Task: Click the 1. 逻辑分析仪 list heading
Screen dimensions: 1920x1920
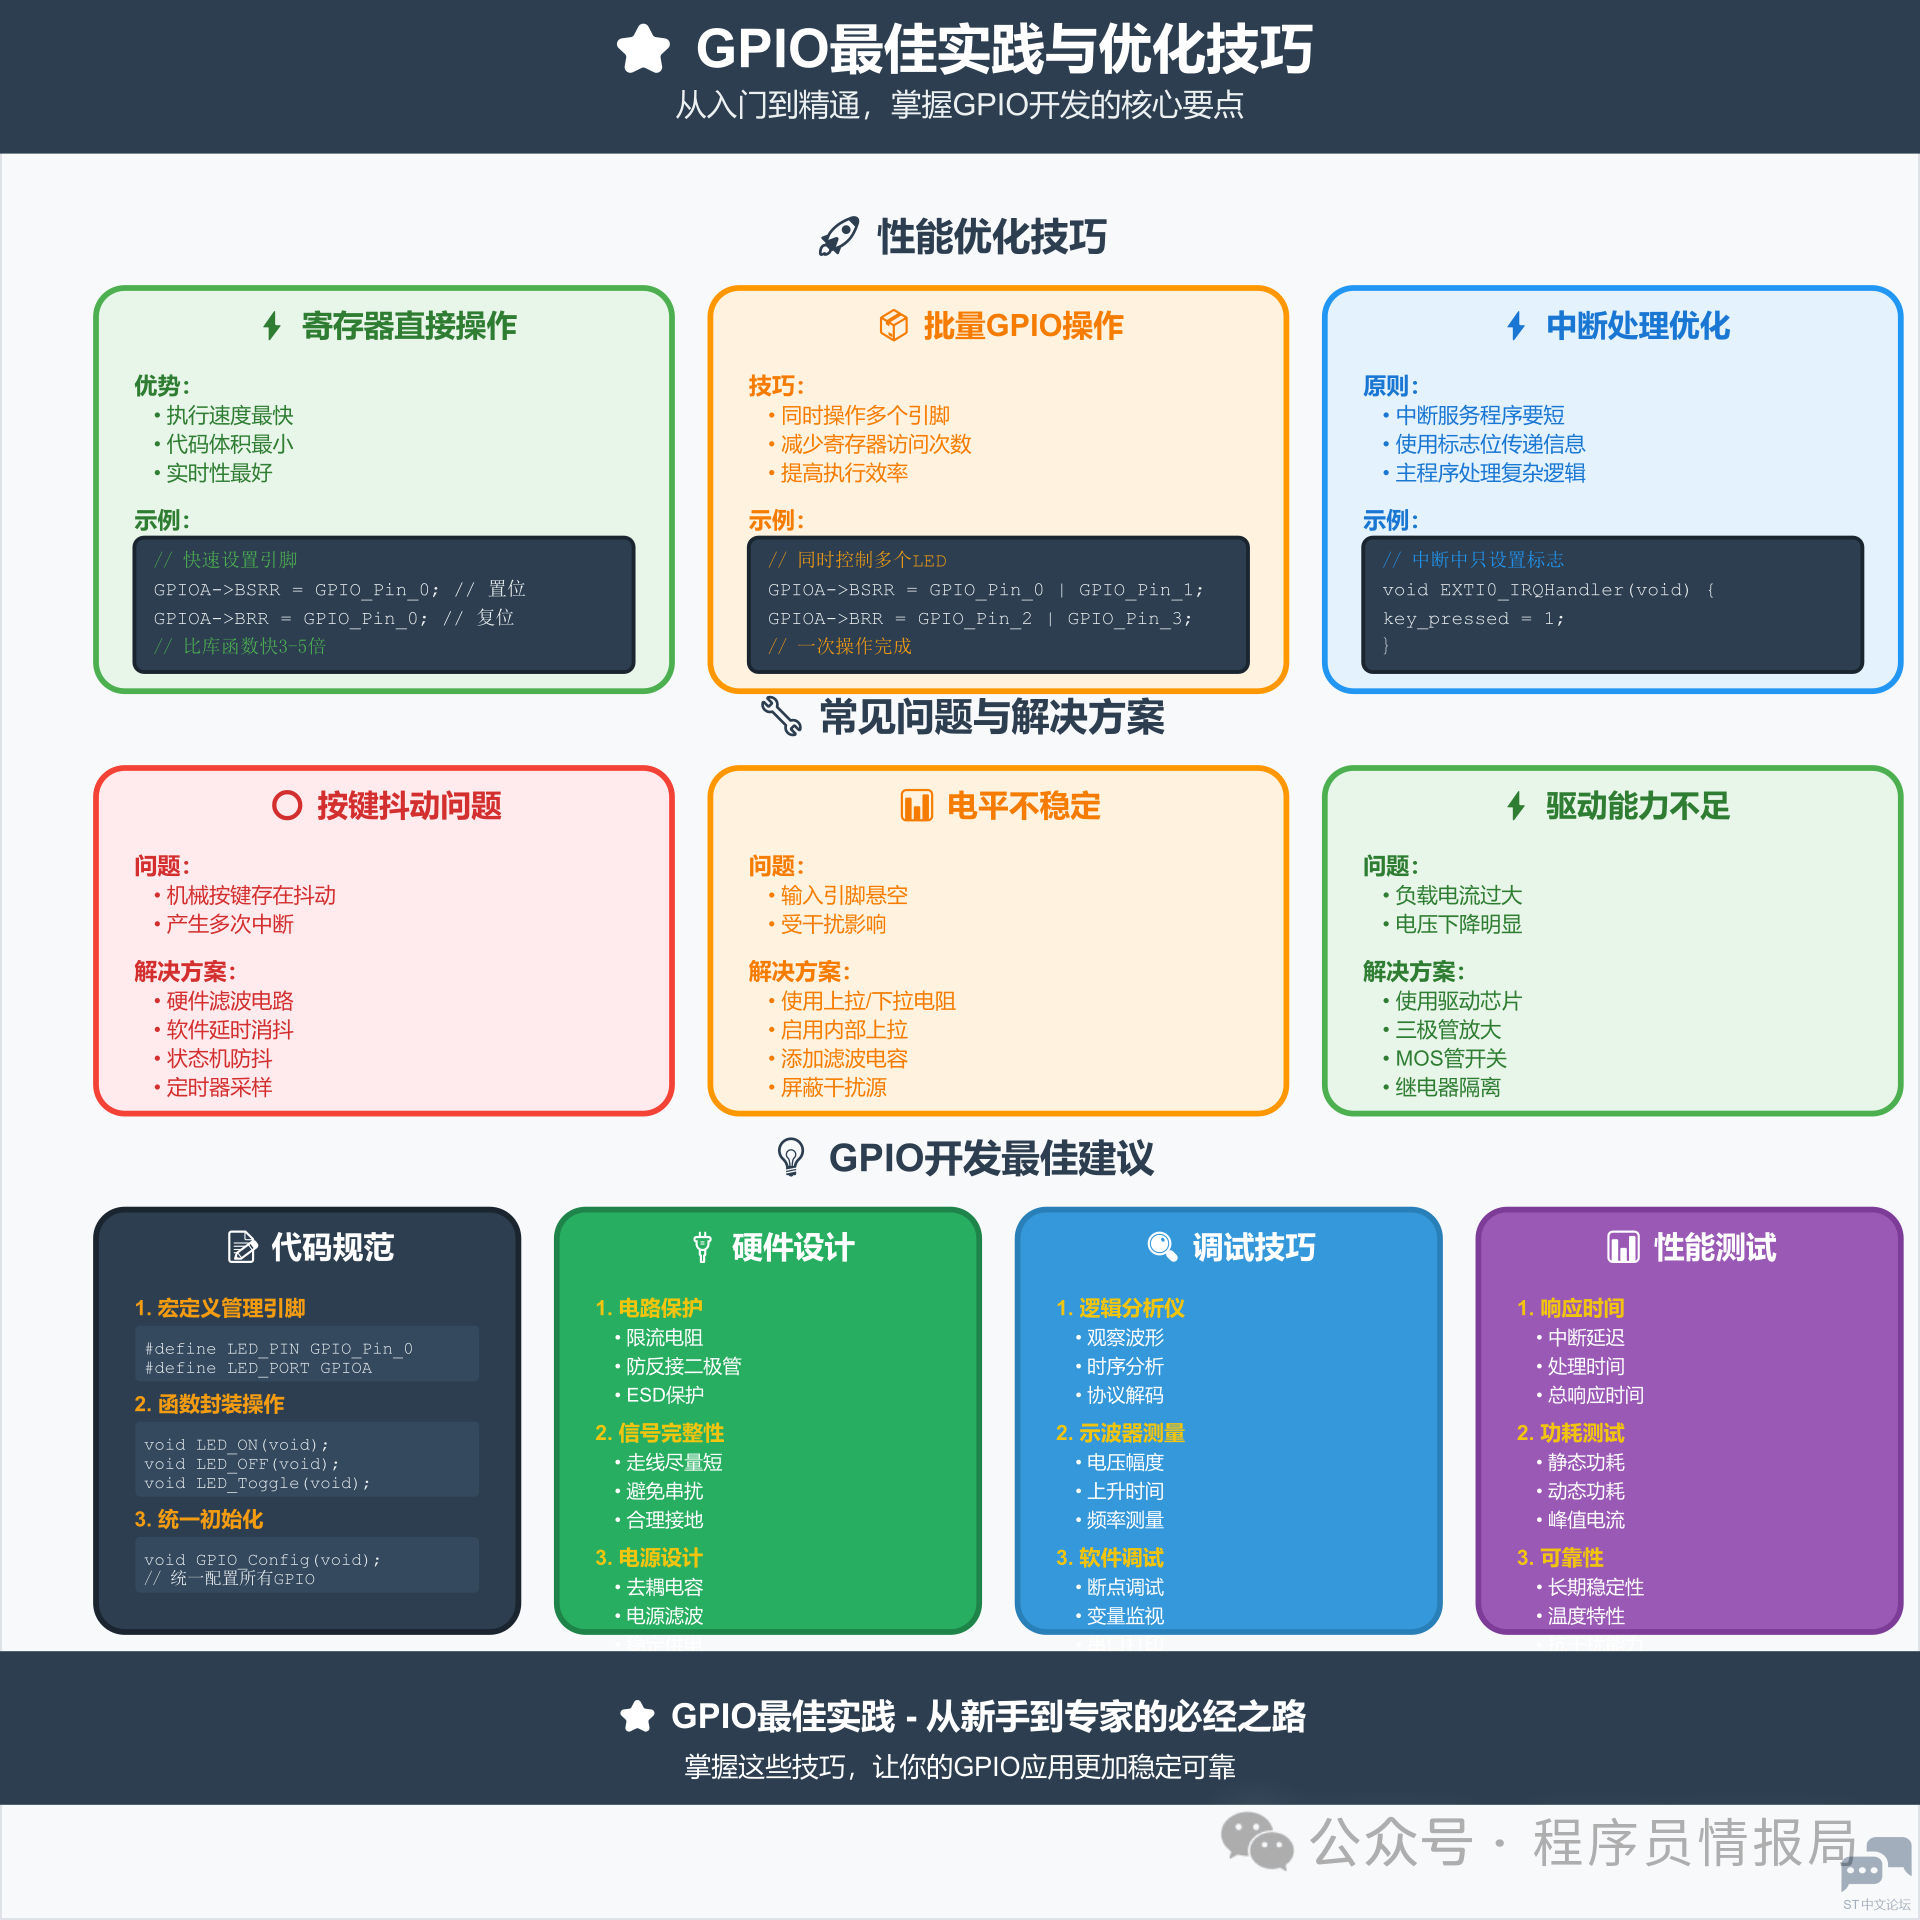Action: [x=1120, y=1308]
